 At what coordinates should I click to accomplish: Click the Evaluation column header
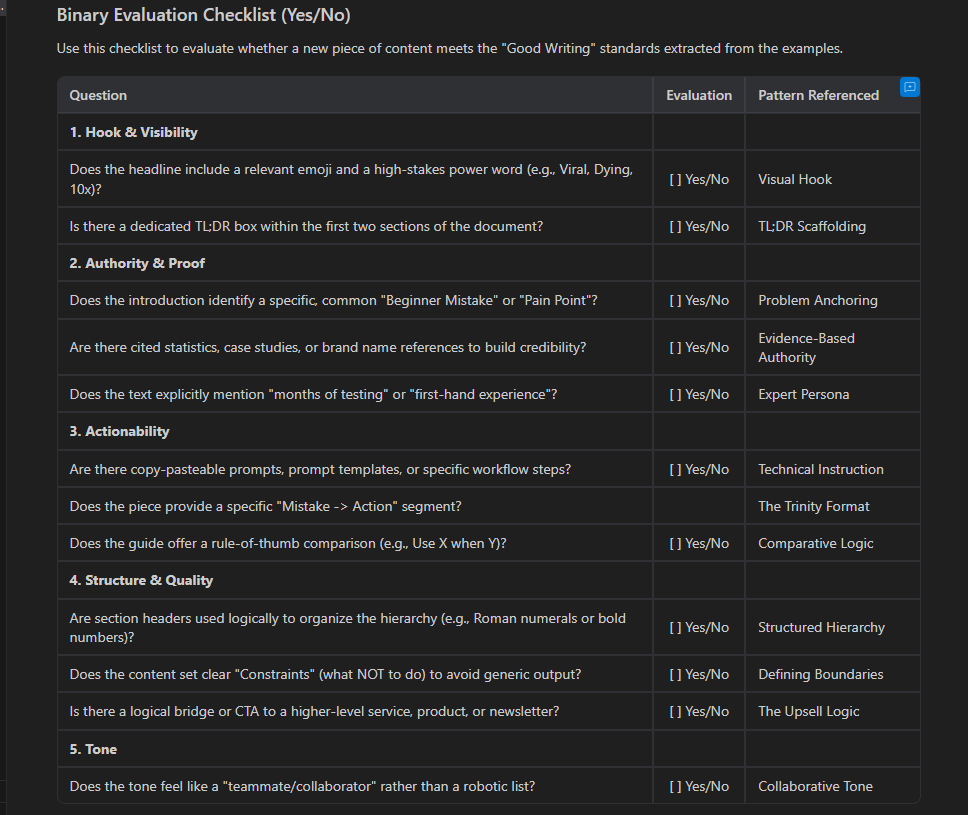point(699,96)
